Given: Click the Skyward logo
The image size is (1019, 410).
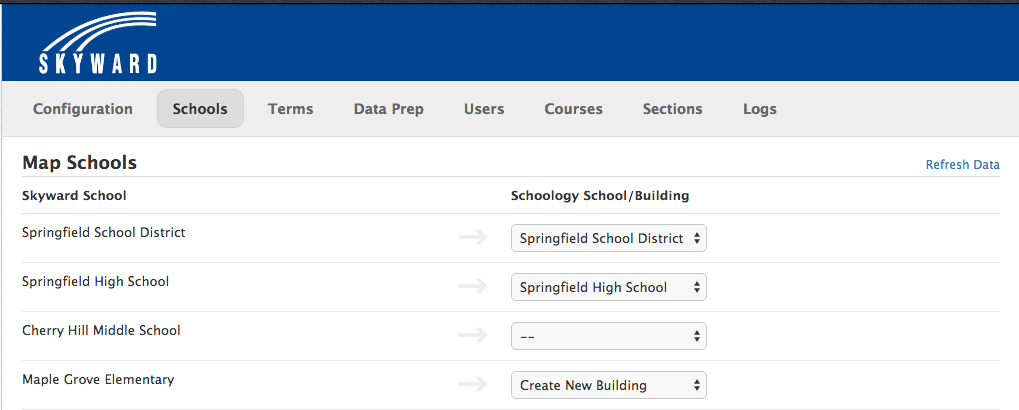Looking at the screenshot, I should (x=97, y=48).
